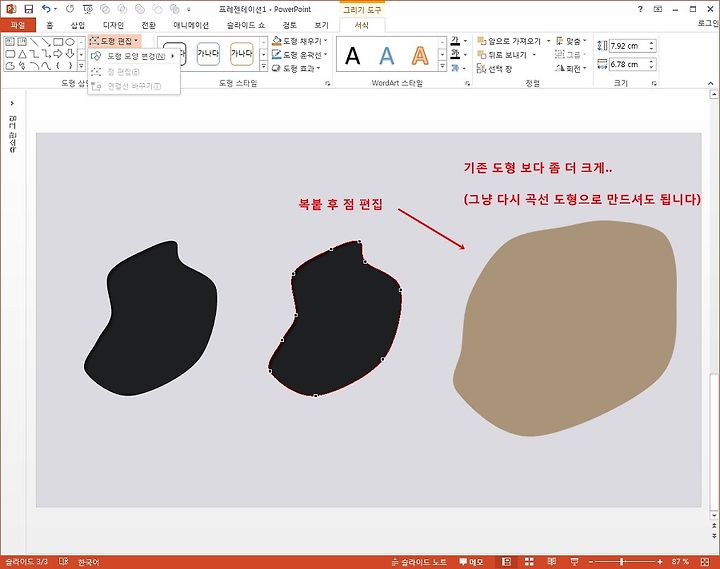The image size is (720, 569).
Task: Switch to the Review (검토) tab
Action: coord(290,25)
